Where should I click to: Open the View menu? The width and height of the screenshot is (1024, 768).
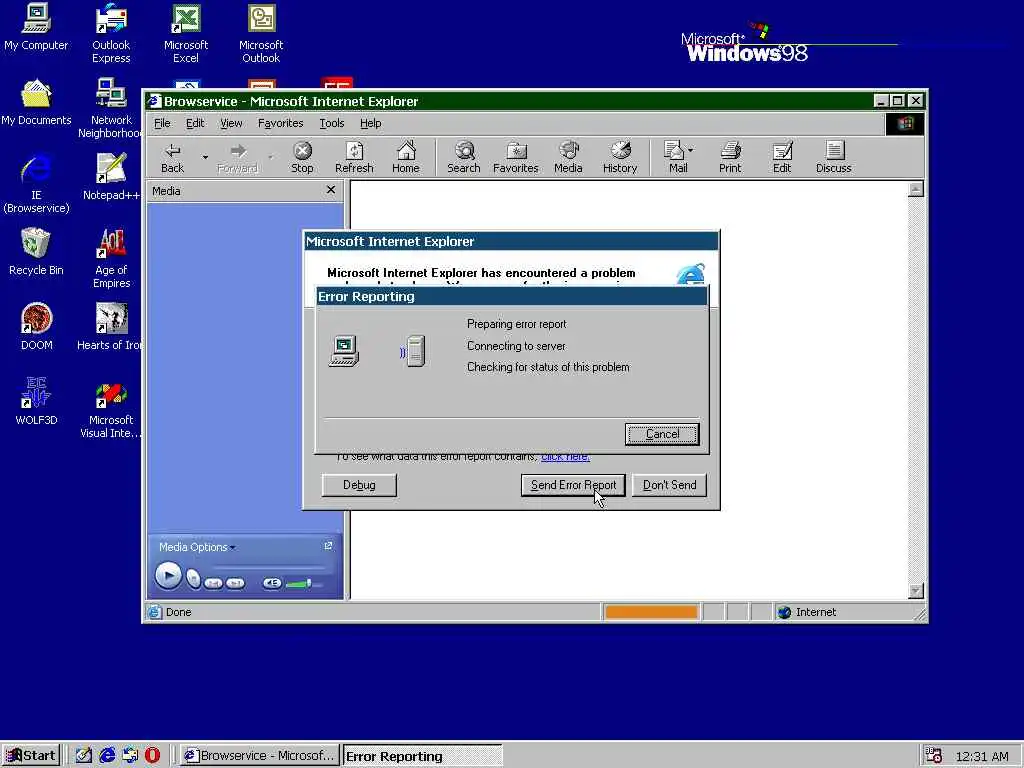(x=231, y=123)
